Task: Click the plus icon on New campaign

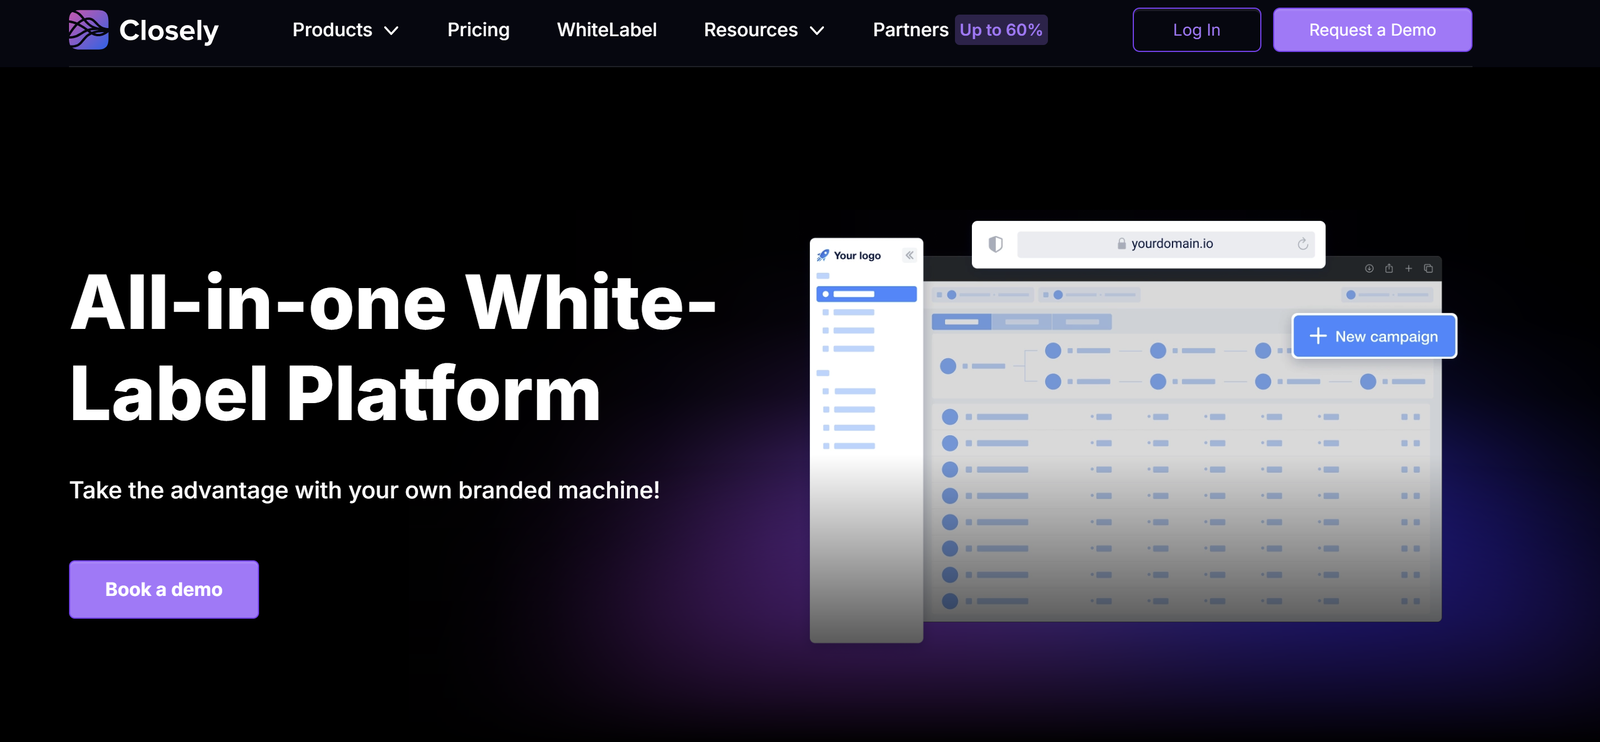Action: tap(1318, 336)
